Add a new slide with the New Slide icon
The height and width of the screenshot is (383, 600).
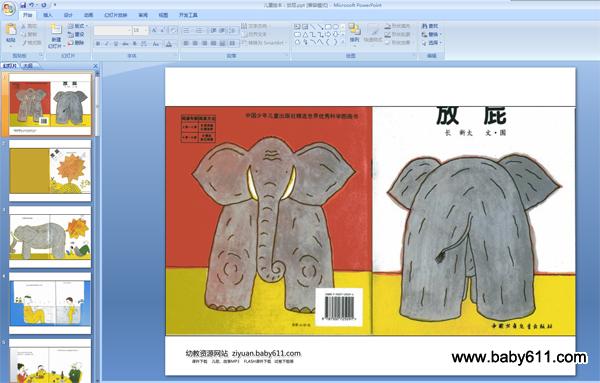(x=56, y=30)
